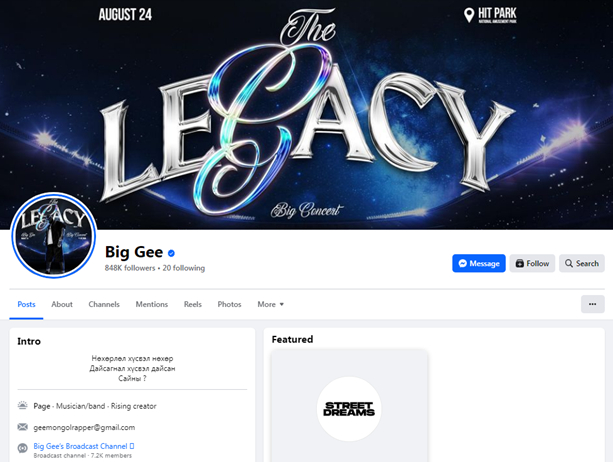The image size is (613, 462).
Task: Open the 20 following link
Action: [x=184, y=268]
